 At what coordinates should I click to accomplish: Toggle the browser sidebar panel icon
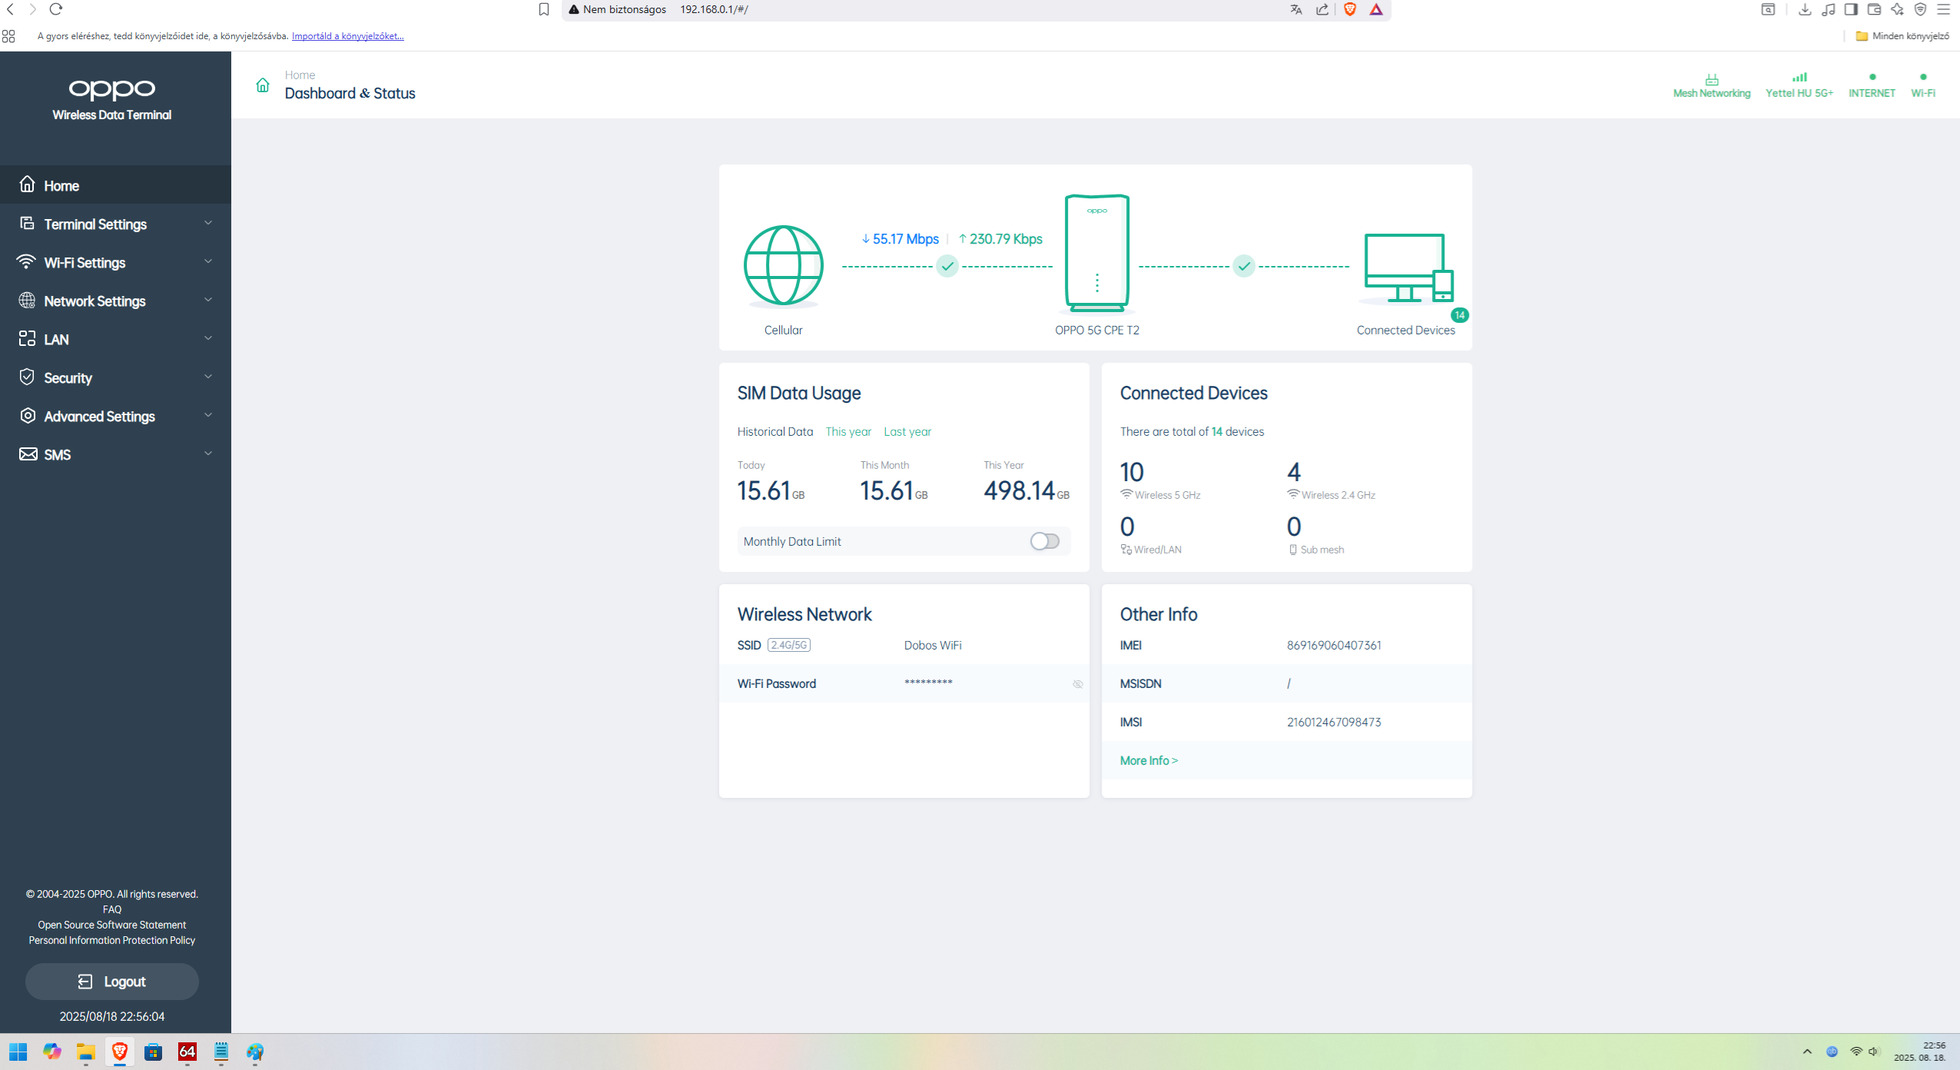(1851, 9)
